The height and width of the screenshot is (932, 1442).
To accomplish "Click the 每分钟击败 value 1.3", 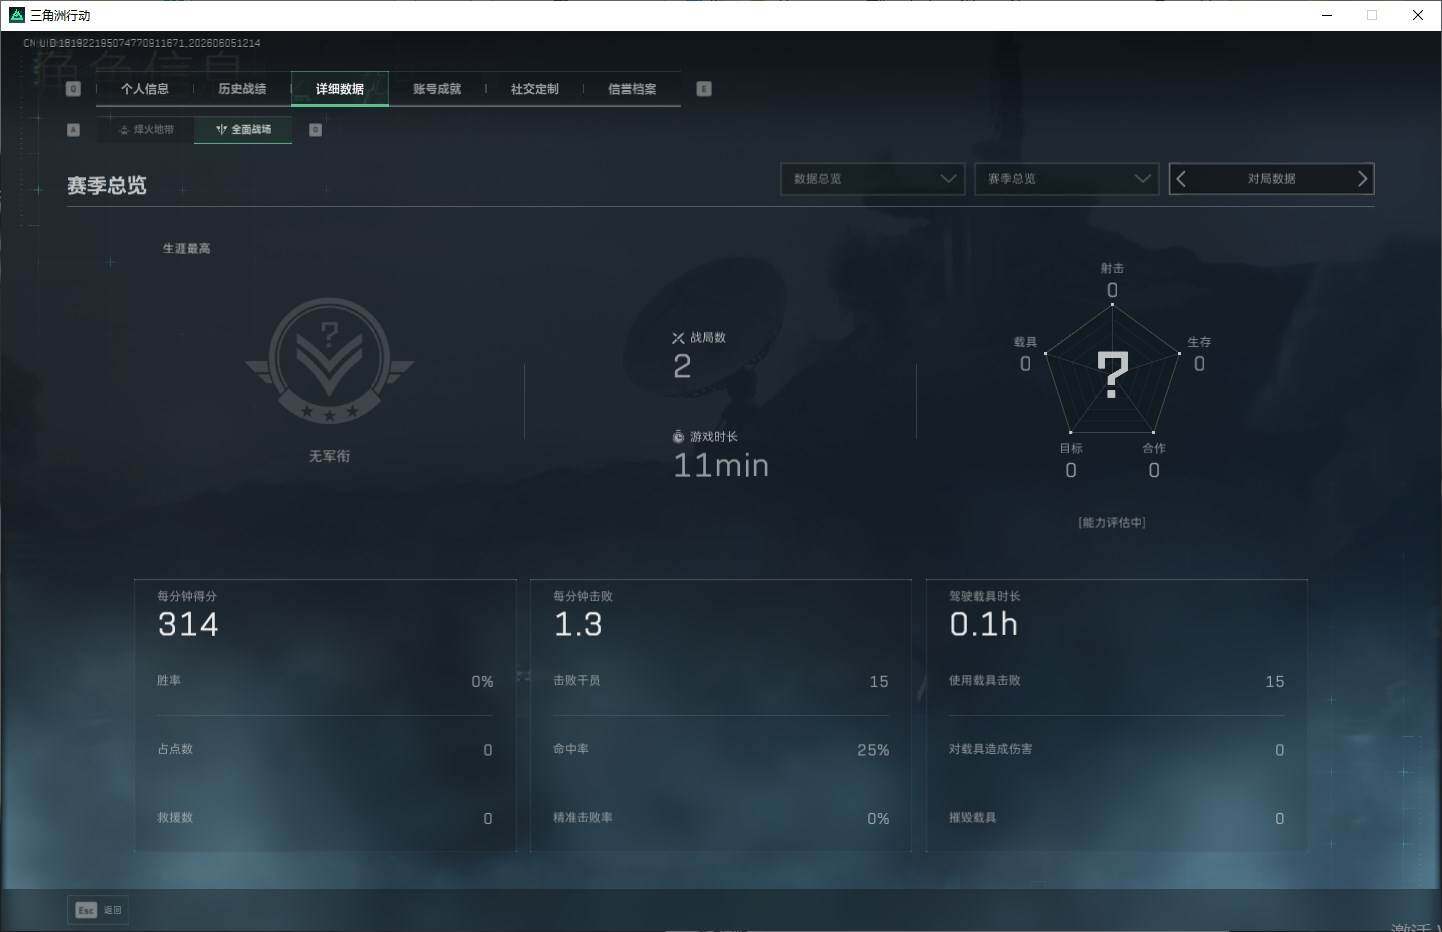I will click(578, 624).
